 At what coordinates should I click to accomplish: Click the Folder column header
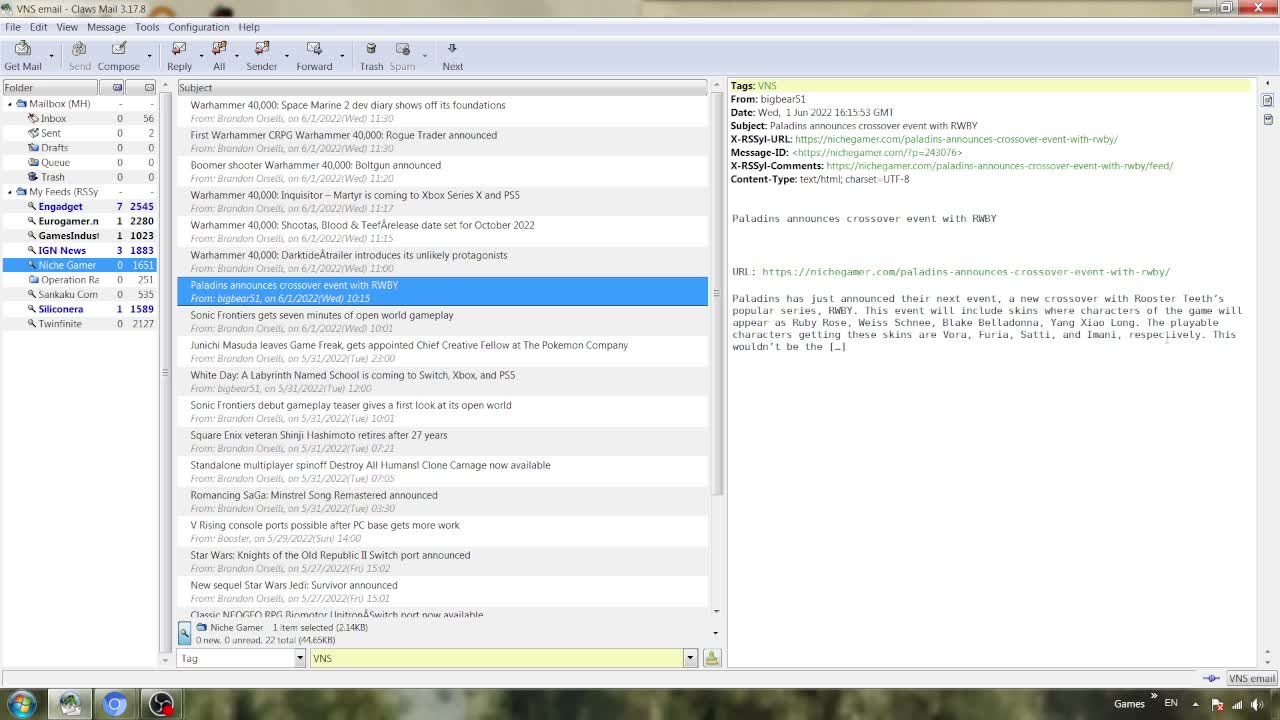50,87
